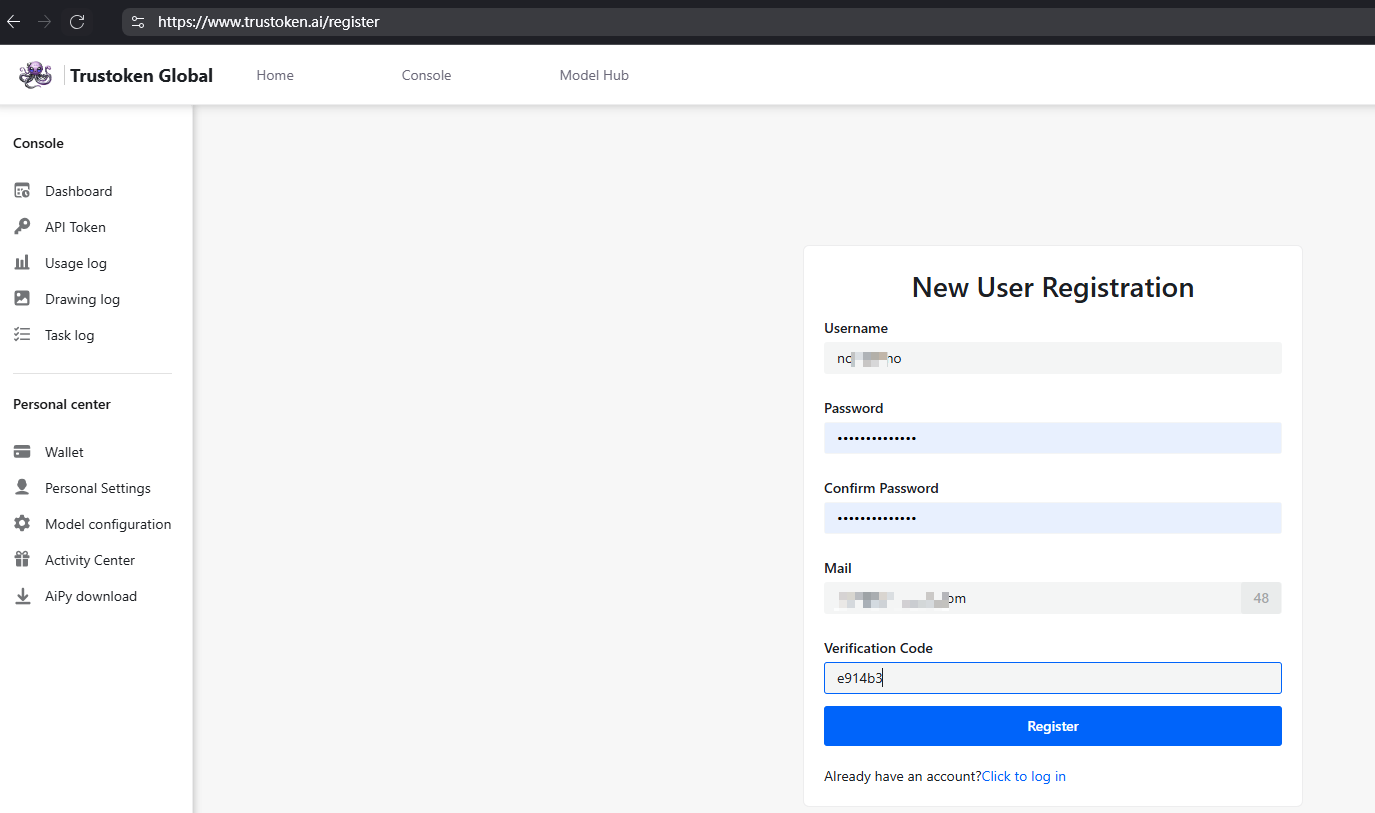The height and width of the screenshot is (813, 1375).
Task: Click the Personal Settings person icon
Action: coord(22,488)
